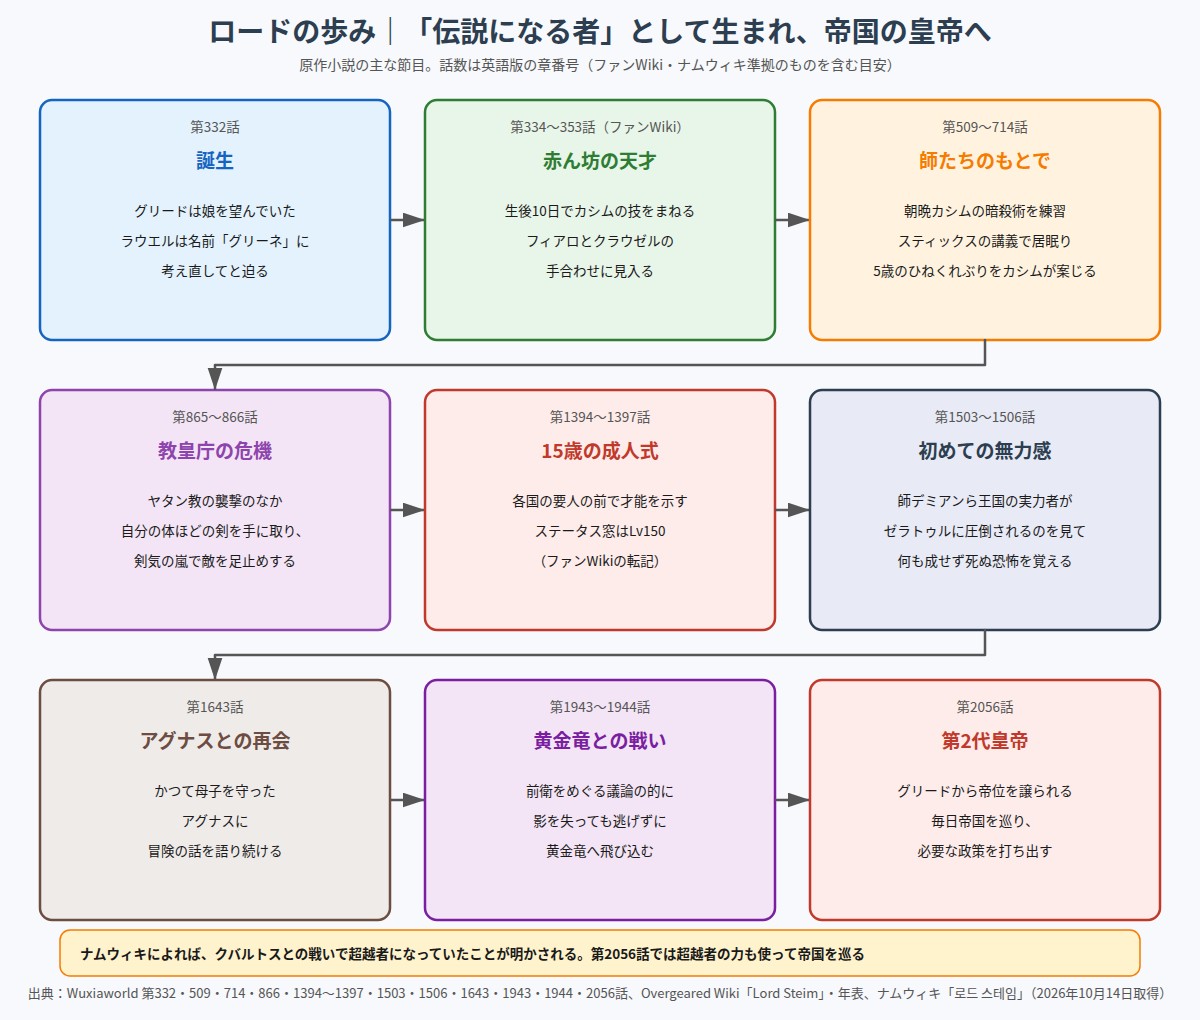Select chapter label '第509〜714話'
The image size is (1200, 1020).
[985, 127]
